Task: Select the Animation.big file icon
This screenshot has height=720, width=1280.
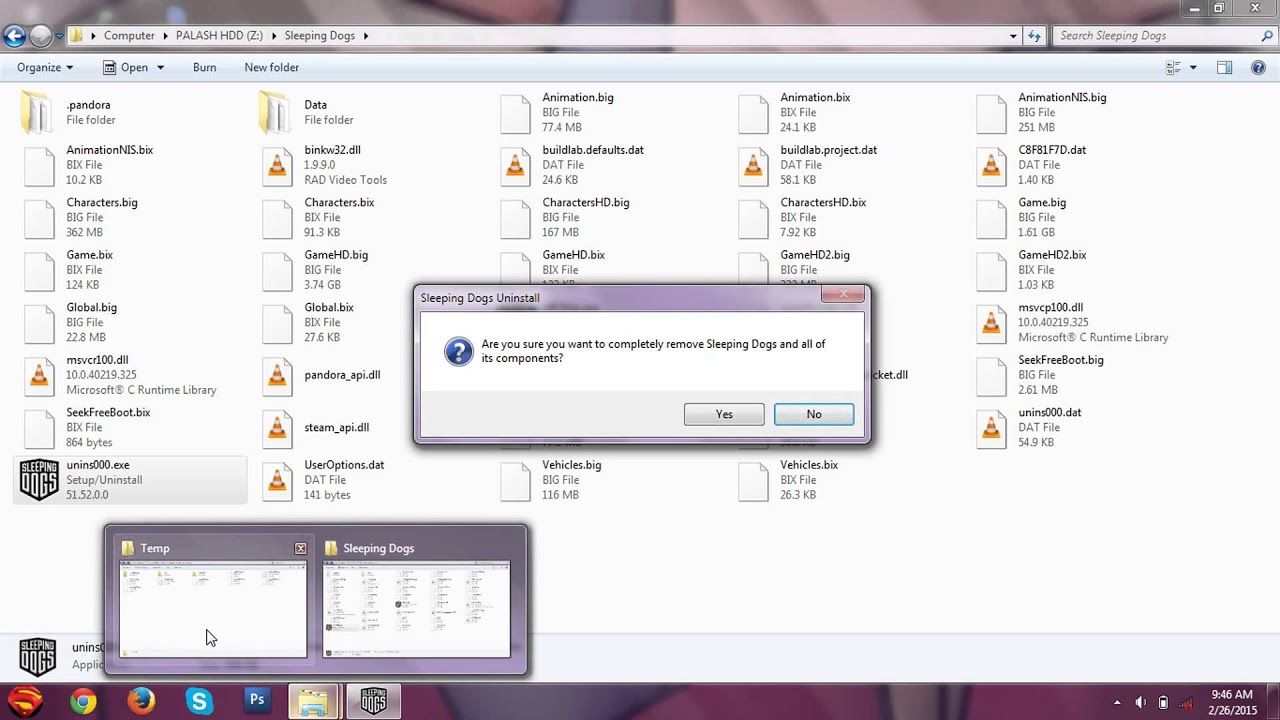Action: click(x=515, y=113)
